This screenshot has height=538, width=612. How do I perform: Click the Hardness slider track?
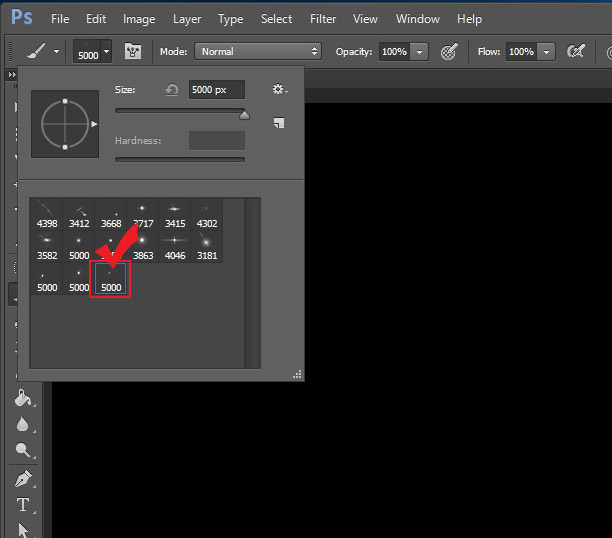click(180, 159)
